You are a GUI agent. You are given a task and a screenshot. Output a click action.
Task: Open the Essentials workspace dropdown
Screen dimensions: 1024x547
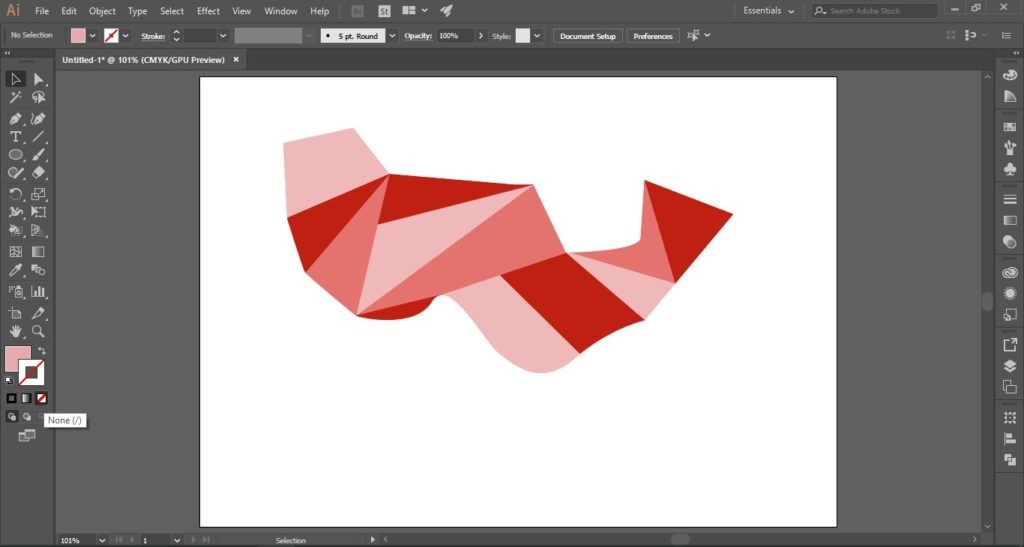coord(768,10)
